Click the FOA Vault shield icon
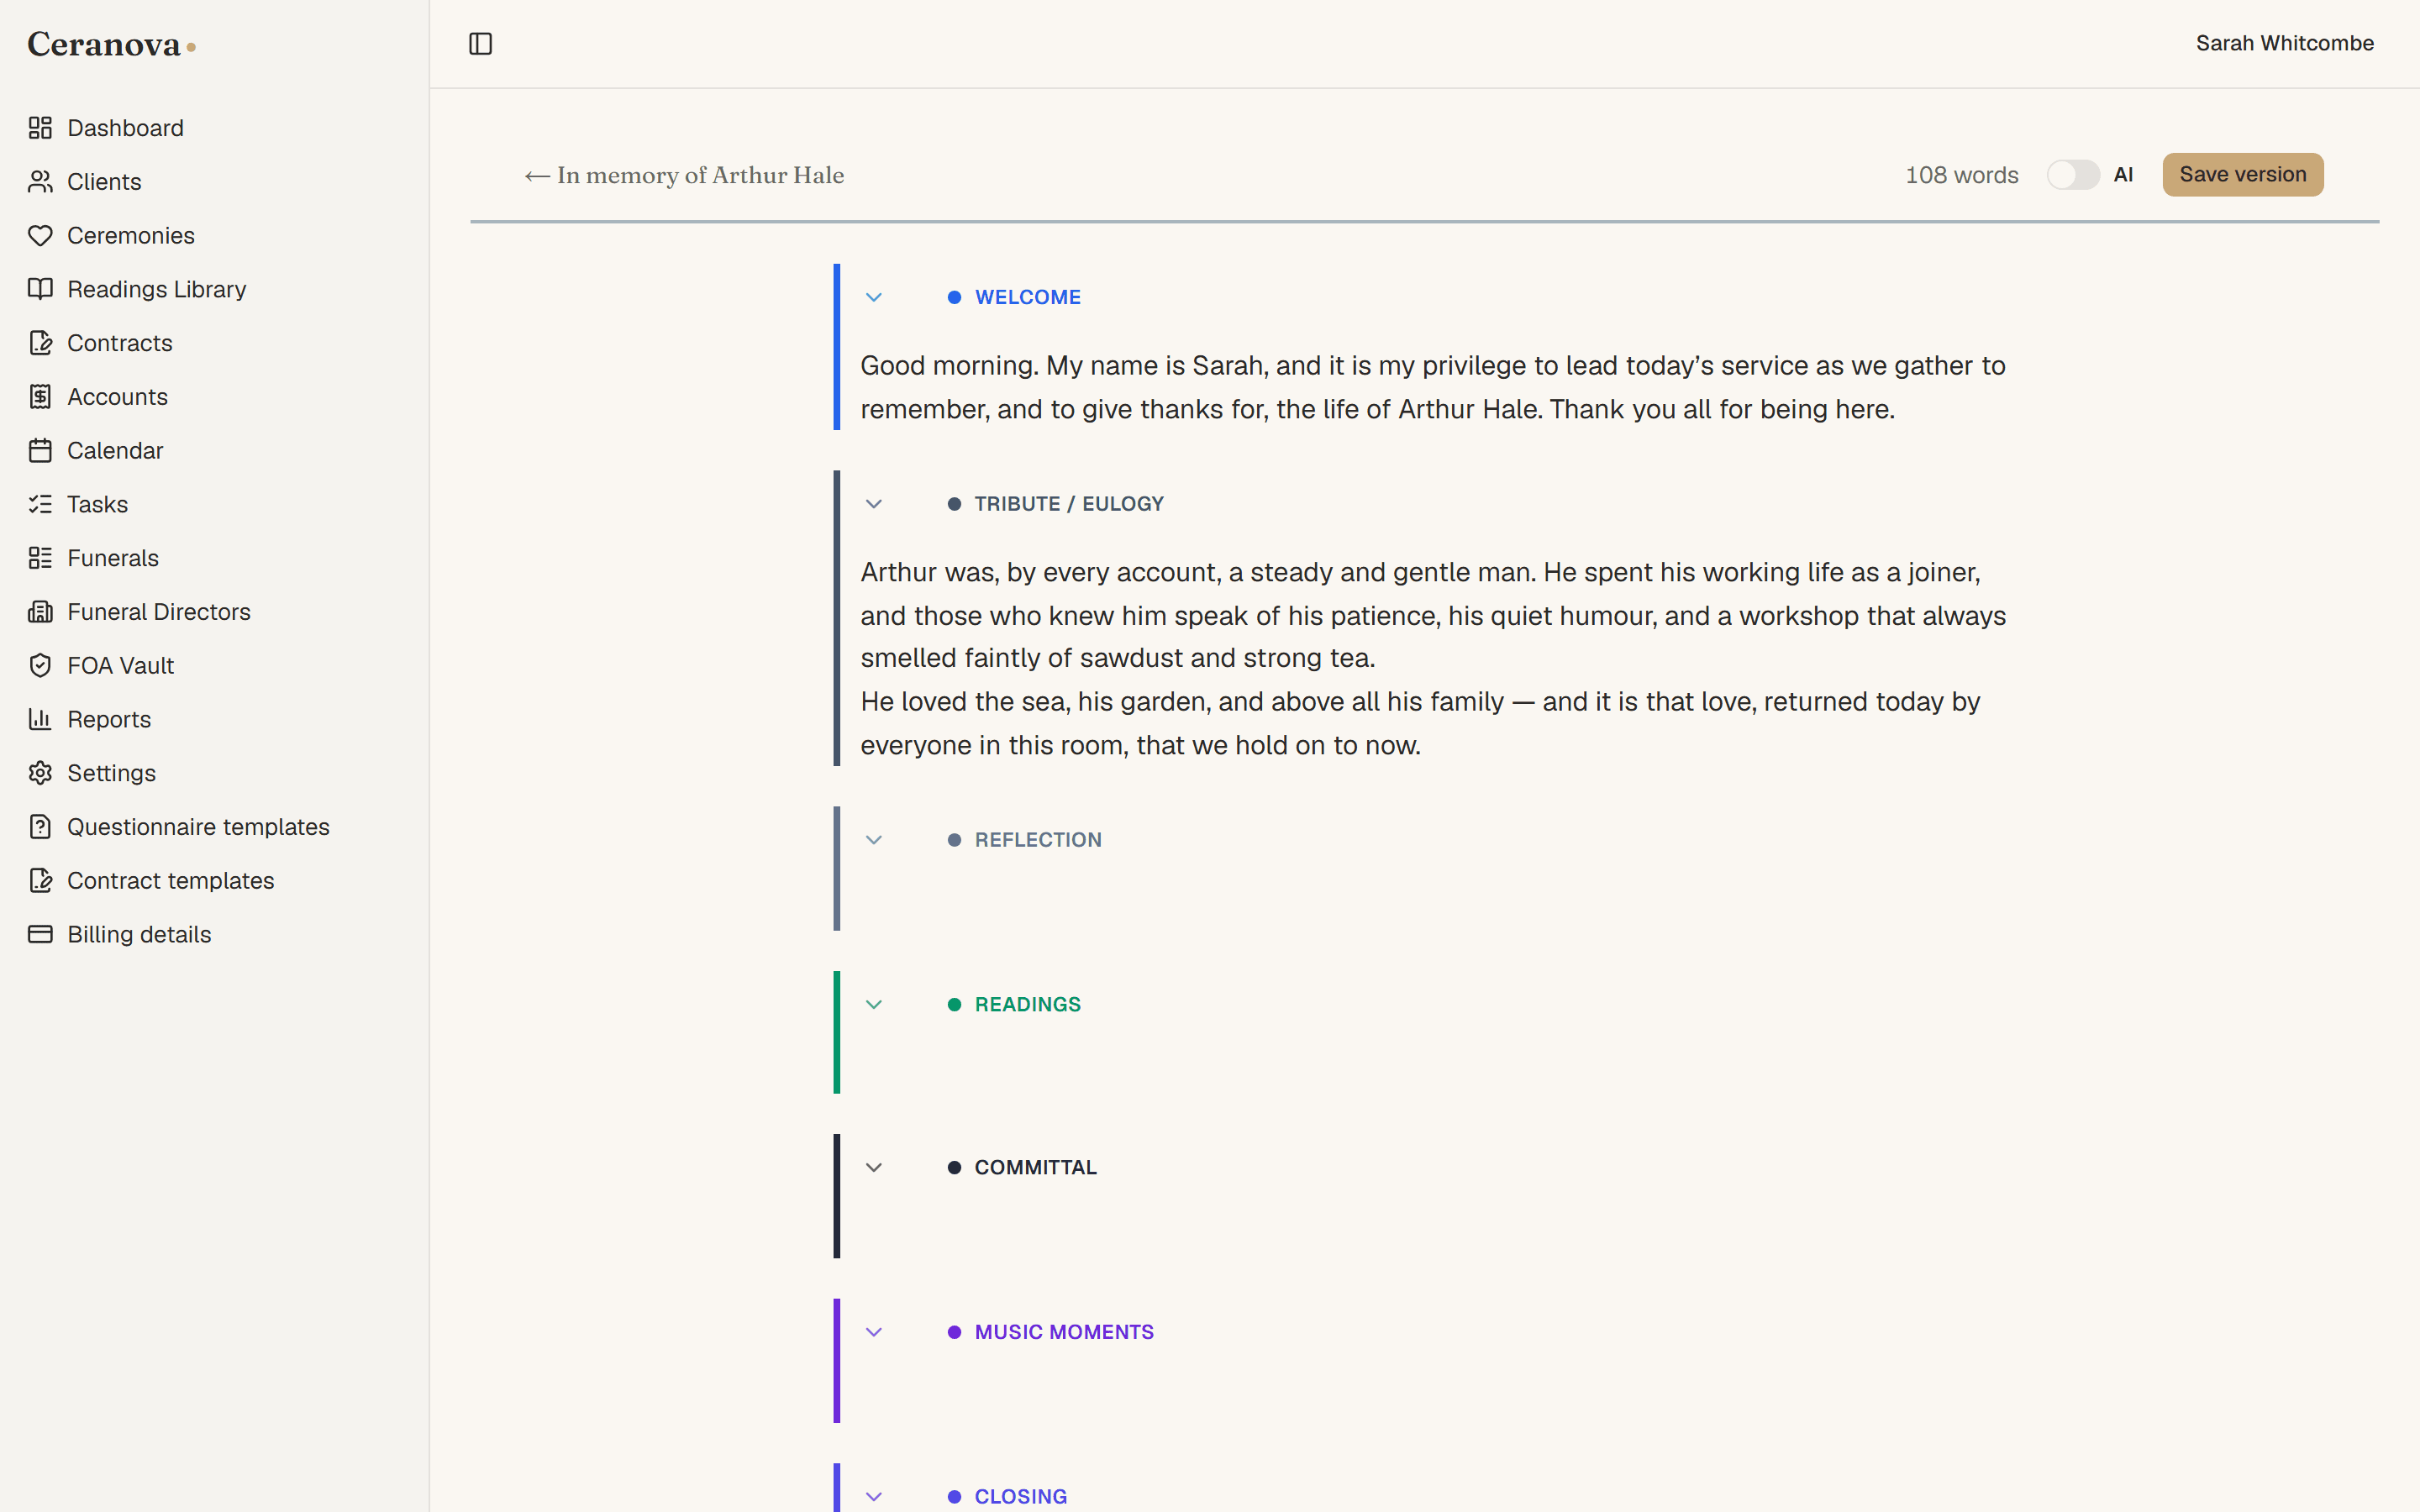The height and width of the screenshot is (1512, 2420). click(40, 666)
